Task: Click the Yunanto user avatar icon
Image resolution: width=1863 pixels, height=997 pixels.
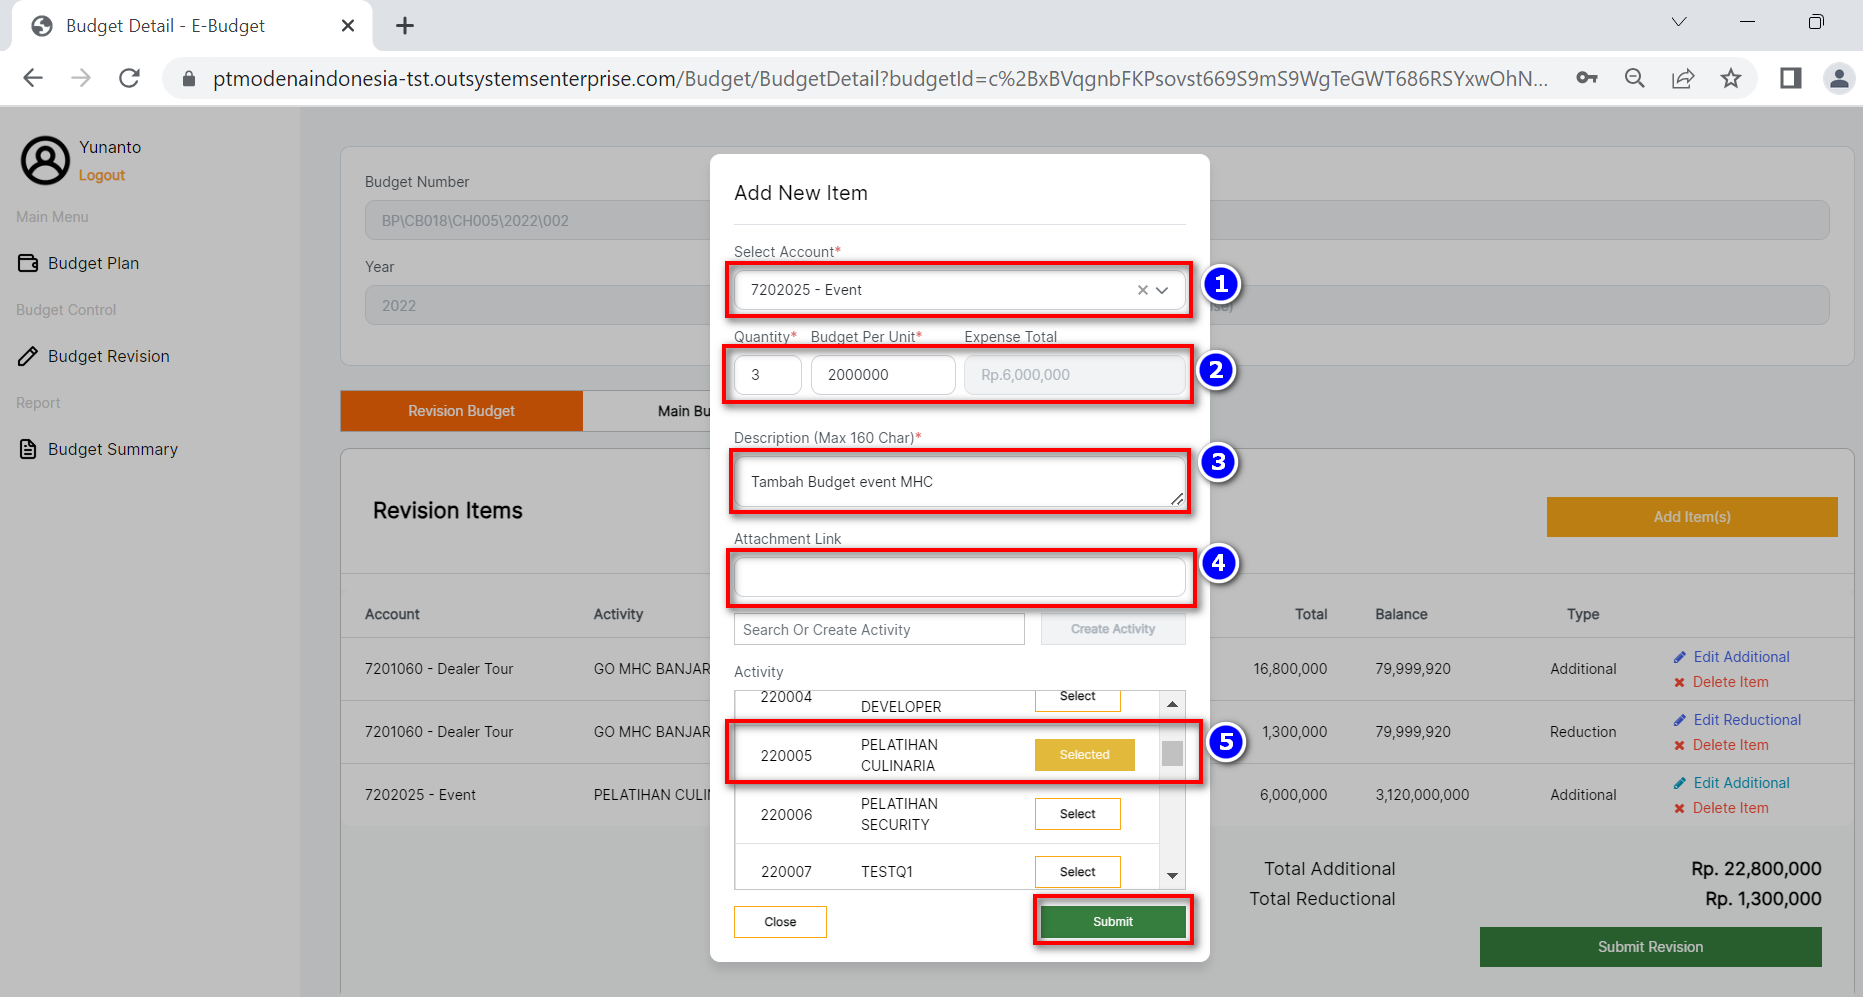Action: [x=45, y=160]
